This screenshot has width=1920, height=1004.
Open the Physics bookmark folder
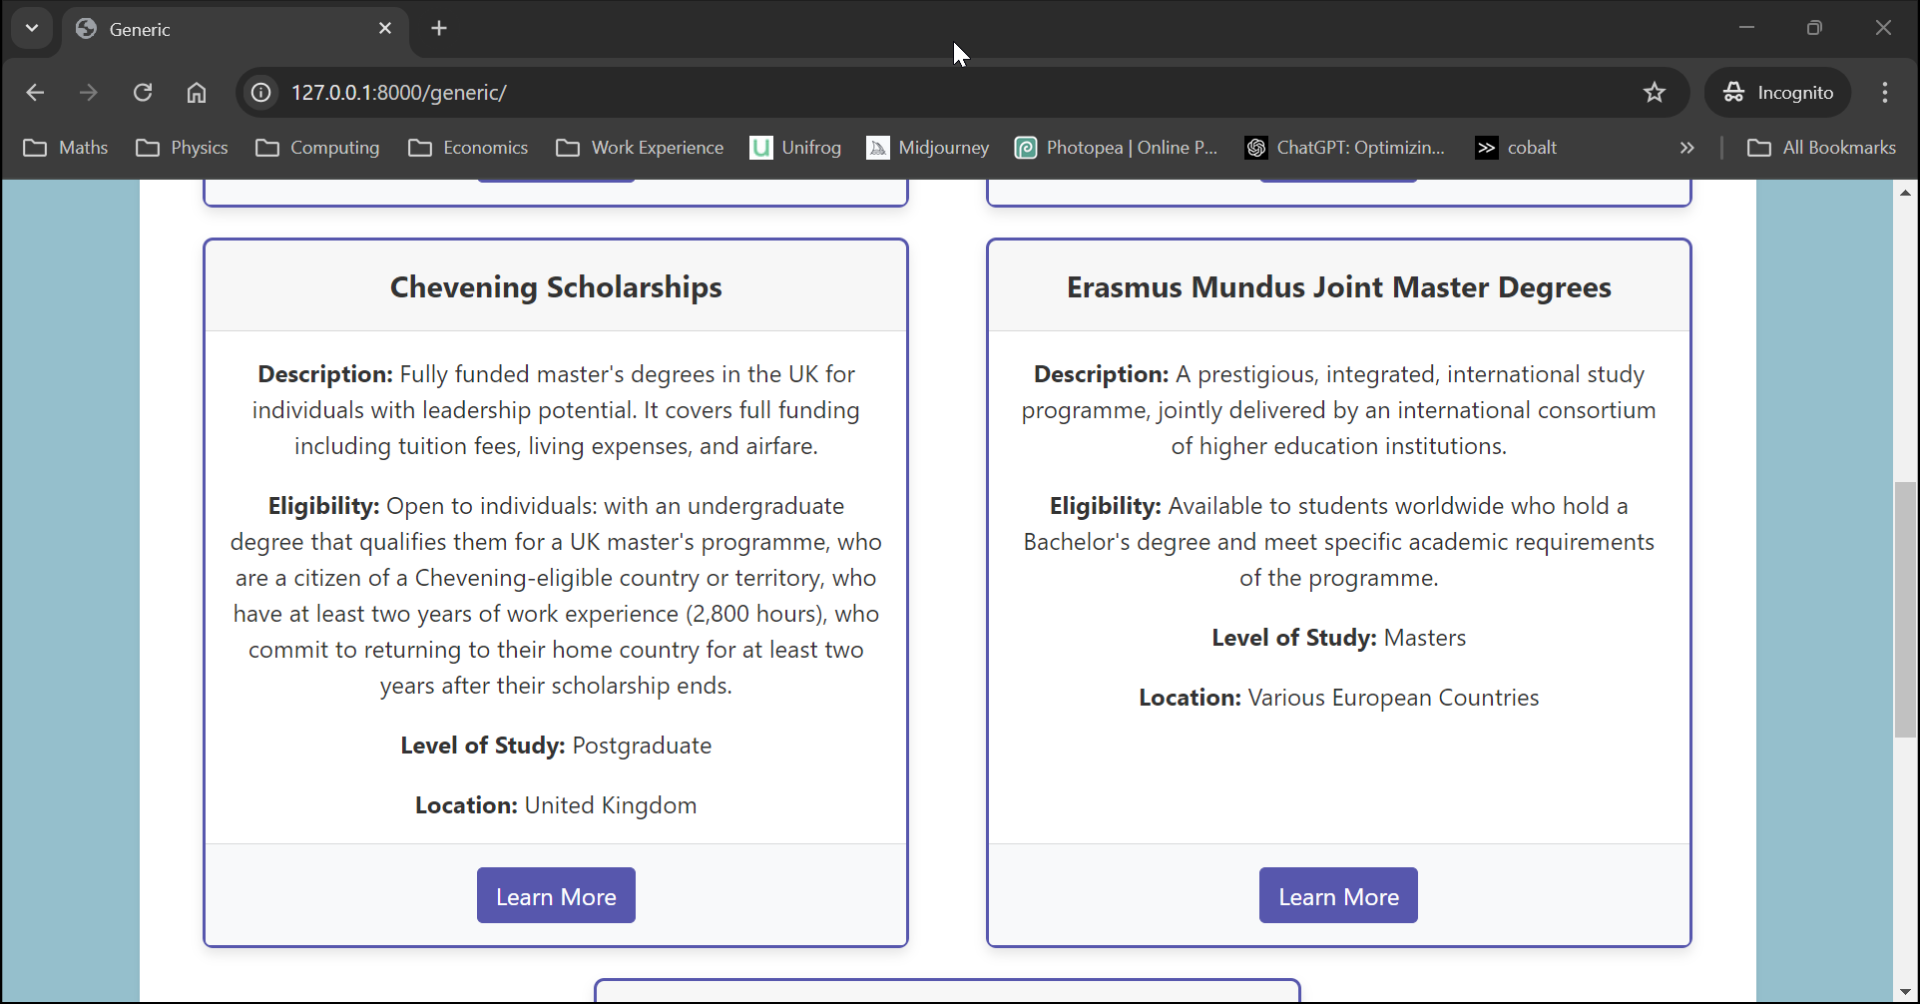182,148
